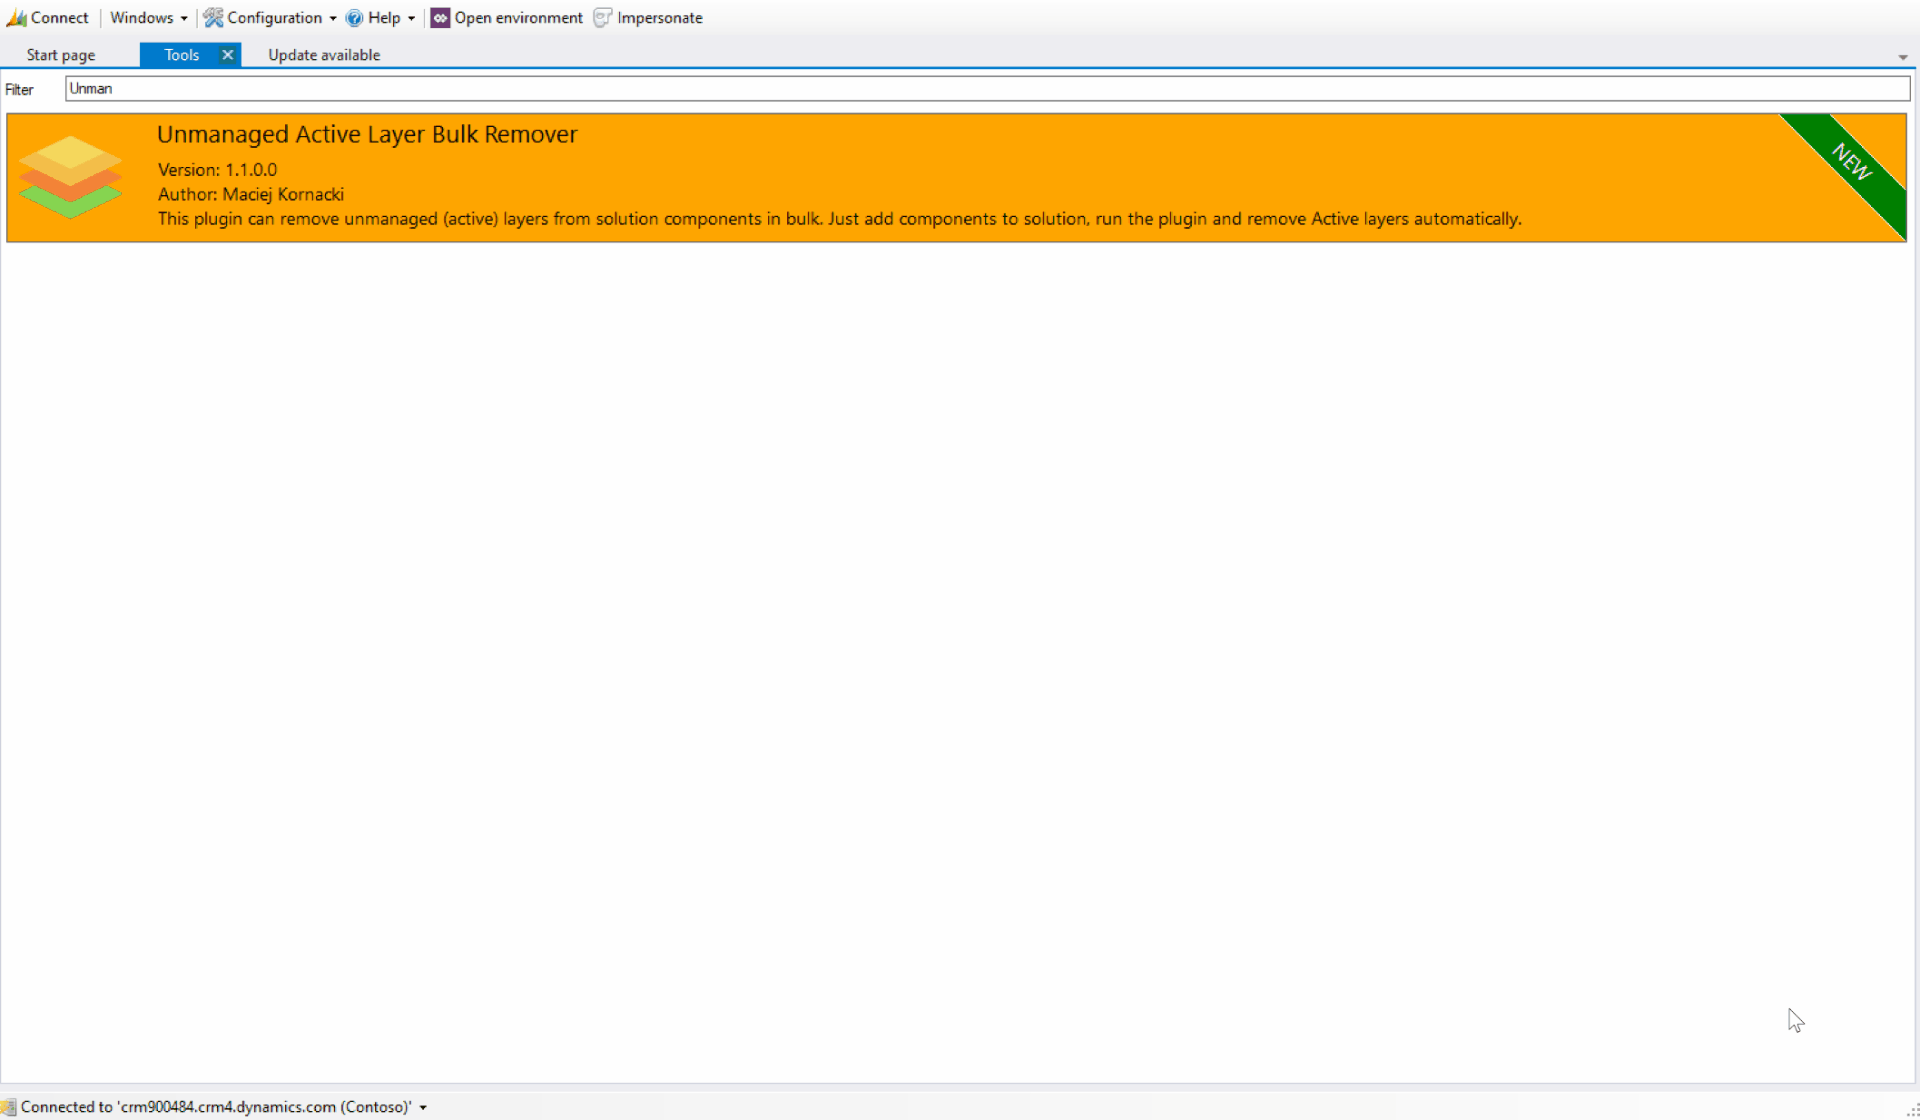The height and width of the screenshot is (1120, 1920).
Task: Click the Help question mark icon
Action: click(354, 18)
